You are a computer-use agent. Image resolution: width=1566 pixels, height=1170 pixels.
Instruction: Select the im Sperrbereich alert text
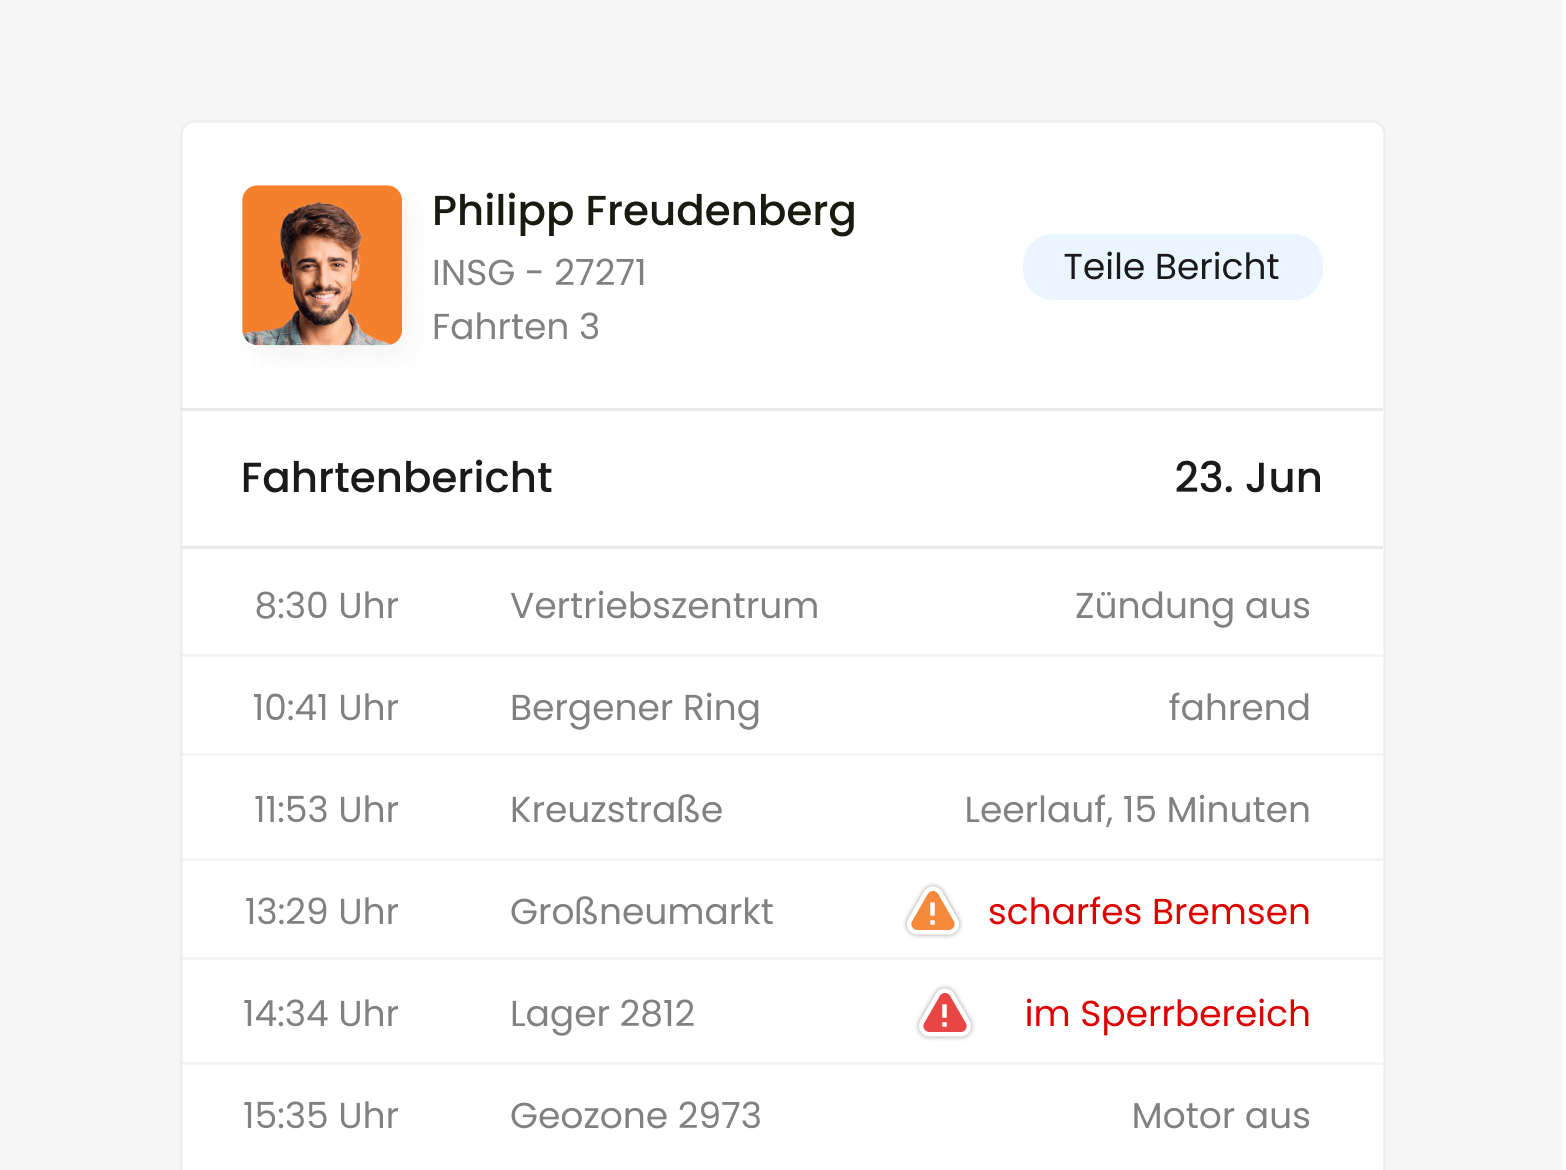(1167, 1014)
